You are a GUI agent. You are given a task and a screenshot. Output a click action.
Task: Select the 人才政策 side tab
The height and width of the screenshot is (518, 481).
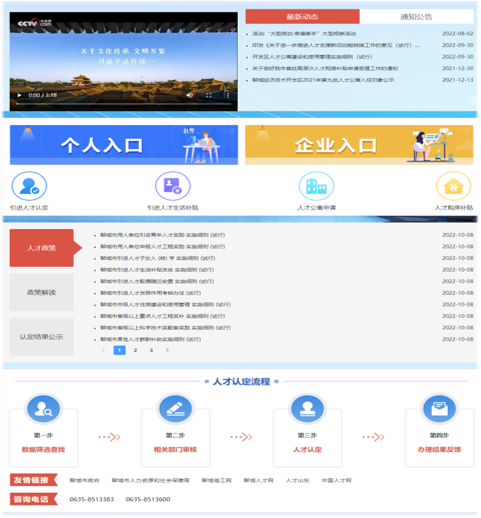42,248
